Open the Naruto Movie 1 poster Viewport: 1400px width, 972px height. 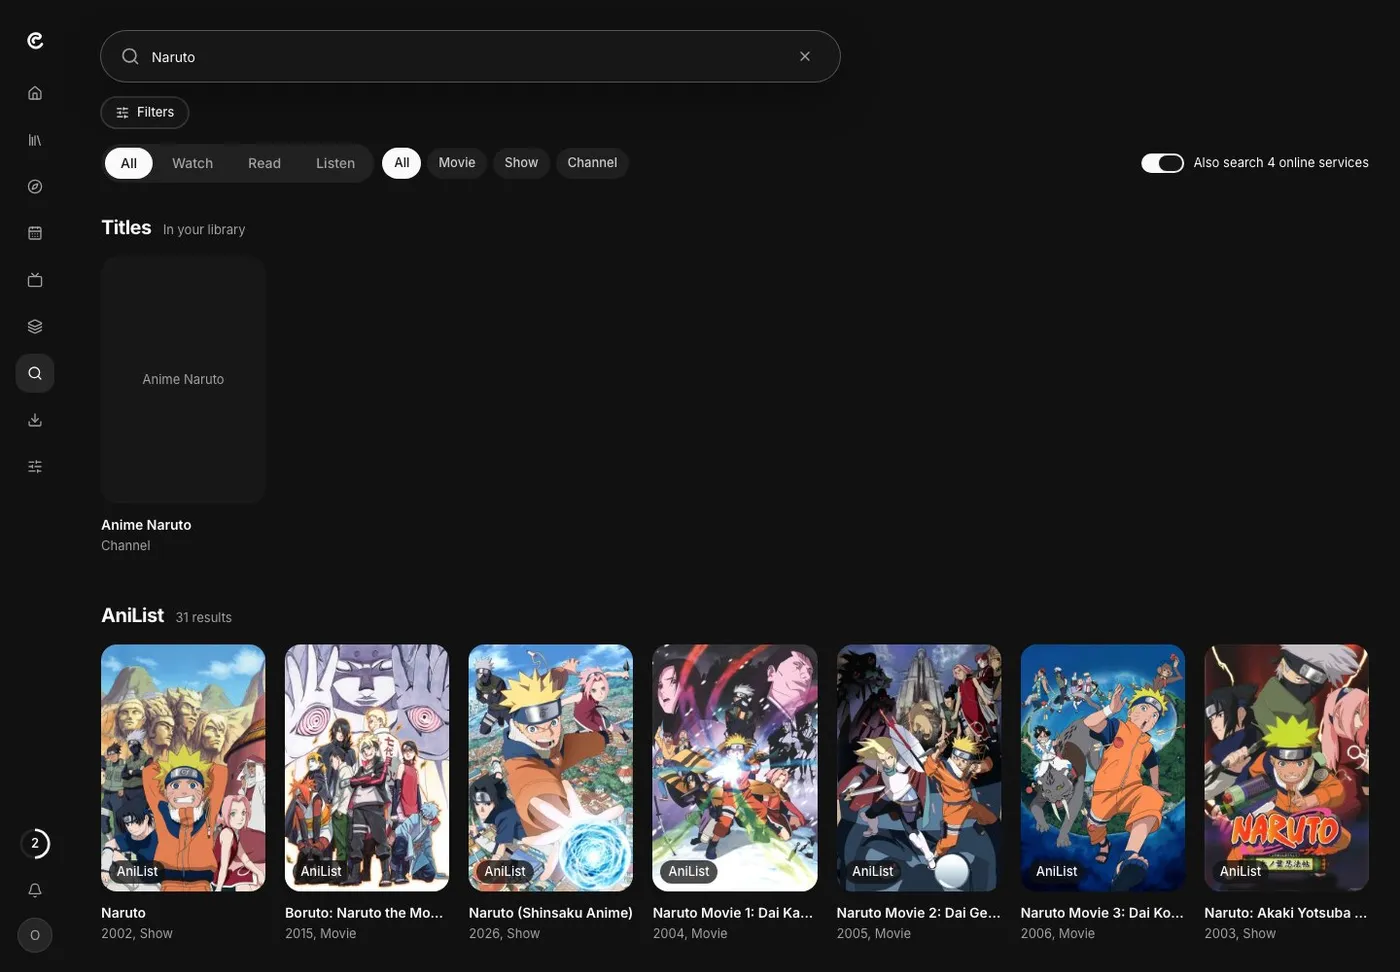pyautogui.click(x=735, y=767)
